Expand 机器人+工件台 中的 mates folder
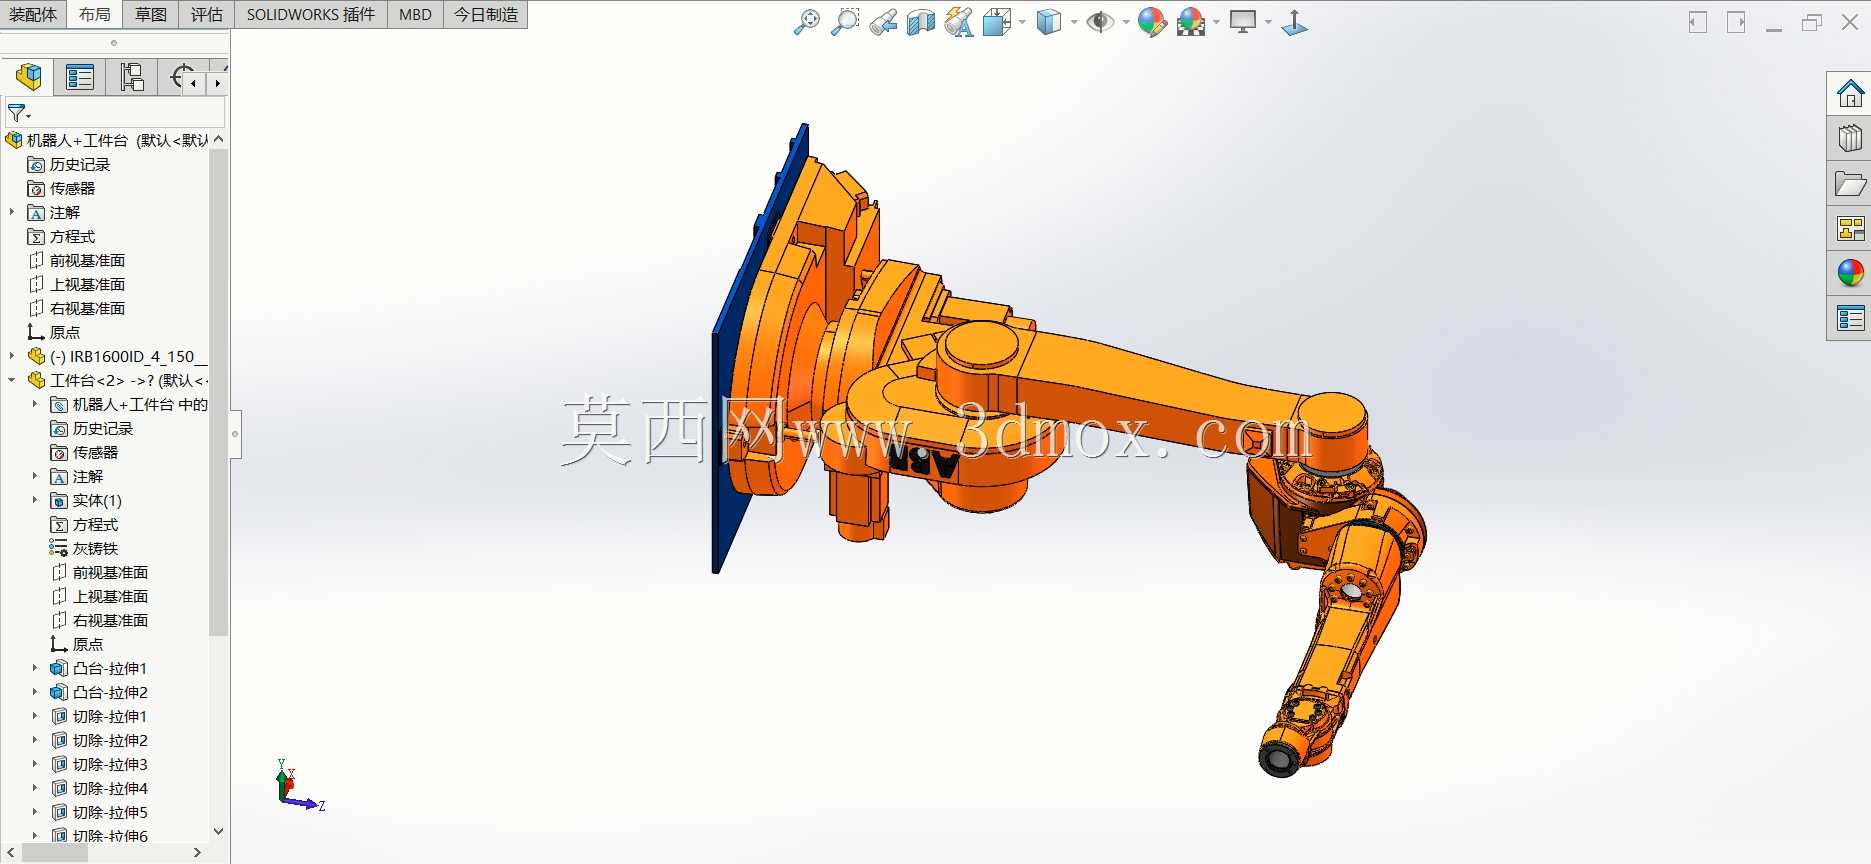Viewport: 1871px width, 864px height. [x=35, y=404]
